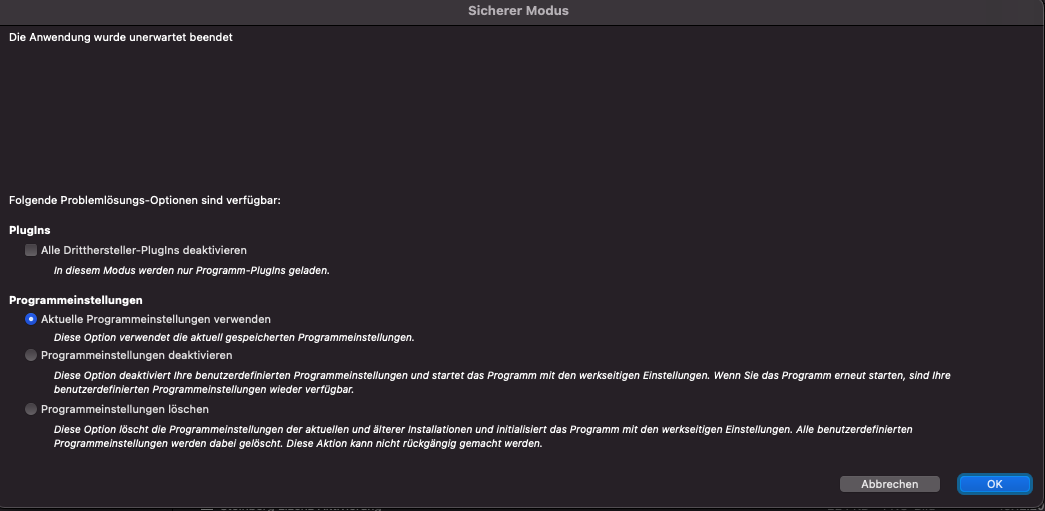Screen dimensions: 1045x511
Task: Cancel the dialog with the Abbrechen button
Action: [890, 484]
